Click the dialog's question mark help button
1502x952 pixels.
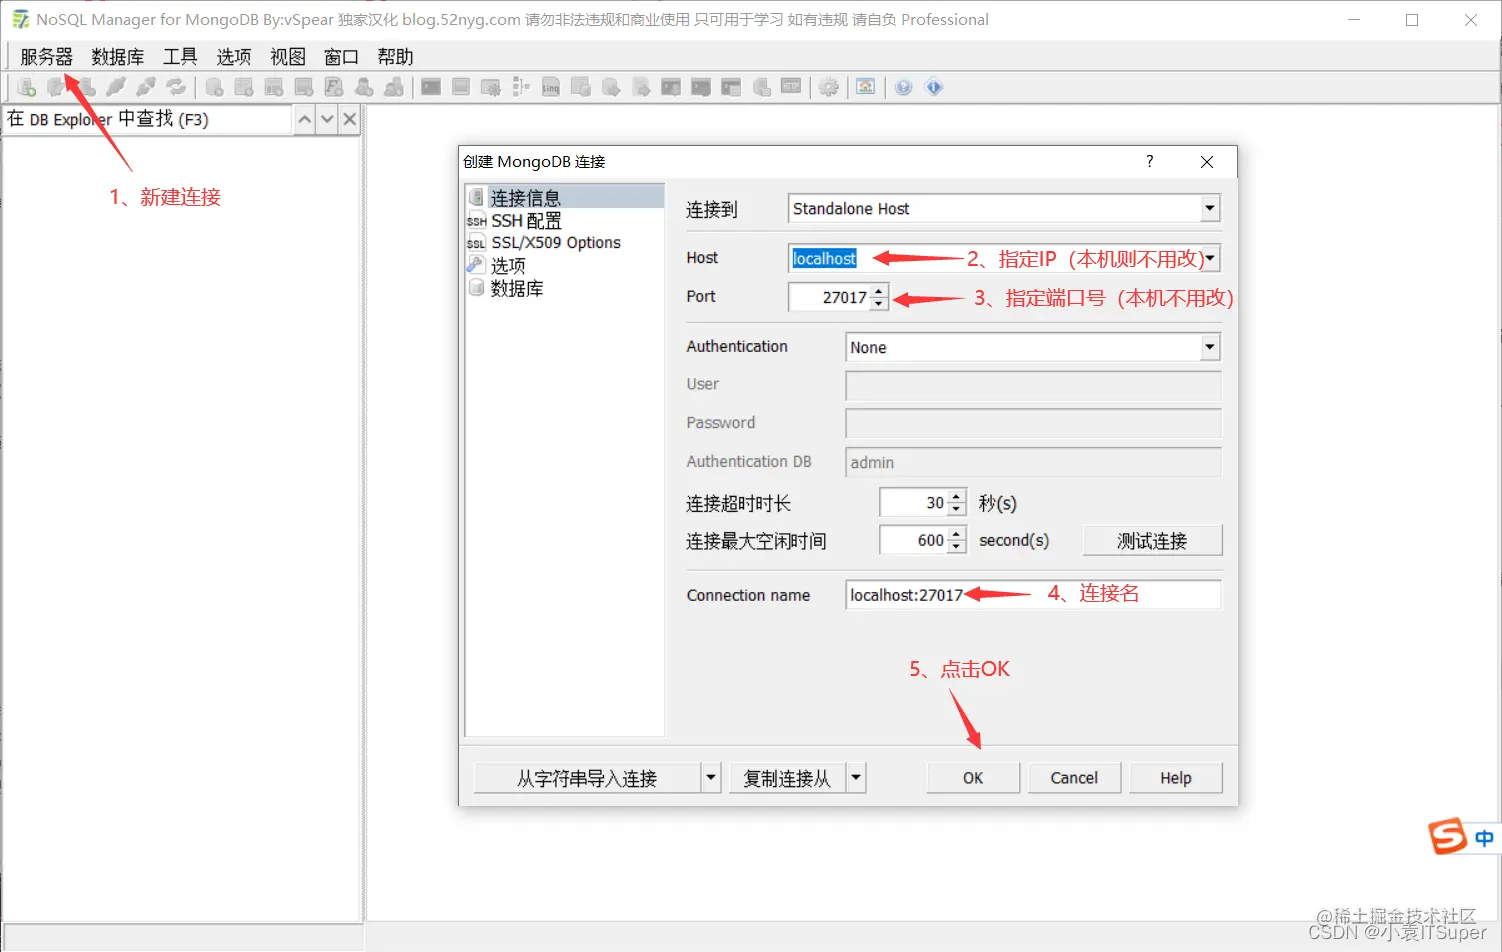[1150, 161]
